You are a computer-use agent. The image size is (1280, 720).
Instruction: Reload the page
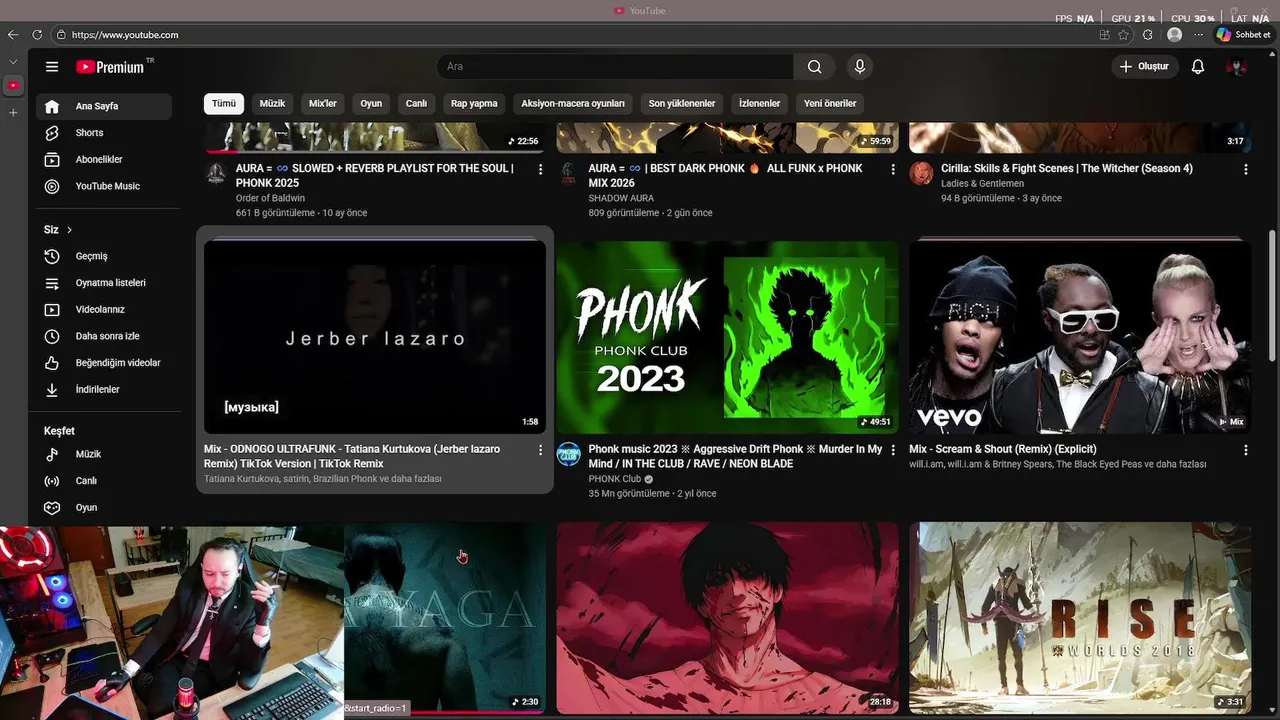point(37,35)
